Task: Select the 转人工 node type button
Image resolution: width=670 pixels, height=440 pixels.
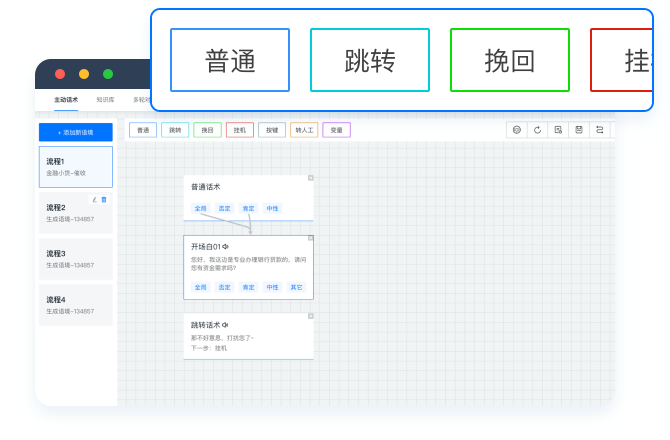Action: click(x=304, y=130)
